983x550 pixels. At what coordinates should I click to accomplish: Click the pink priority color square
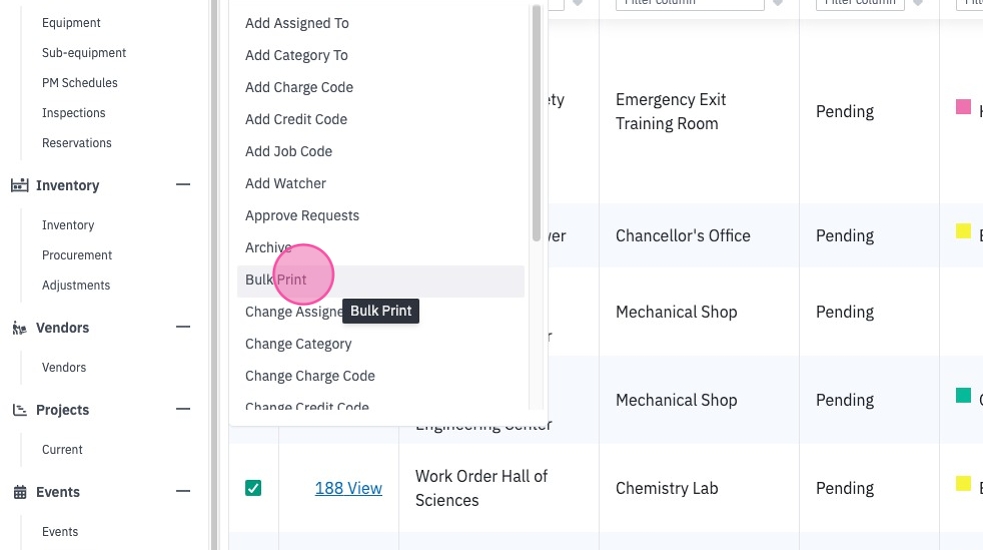[963, 107]
